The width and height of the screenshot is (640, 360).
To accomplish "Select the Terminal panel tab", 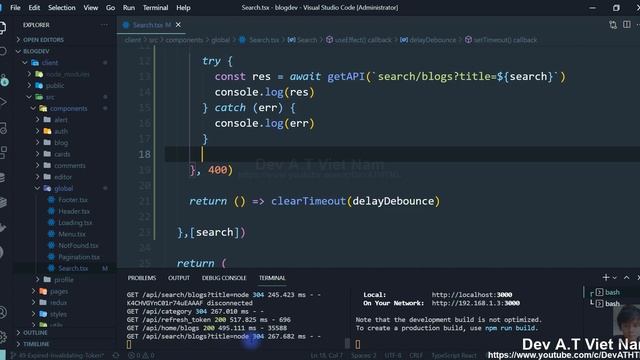I will [x=272, y=278].
